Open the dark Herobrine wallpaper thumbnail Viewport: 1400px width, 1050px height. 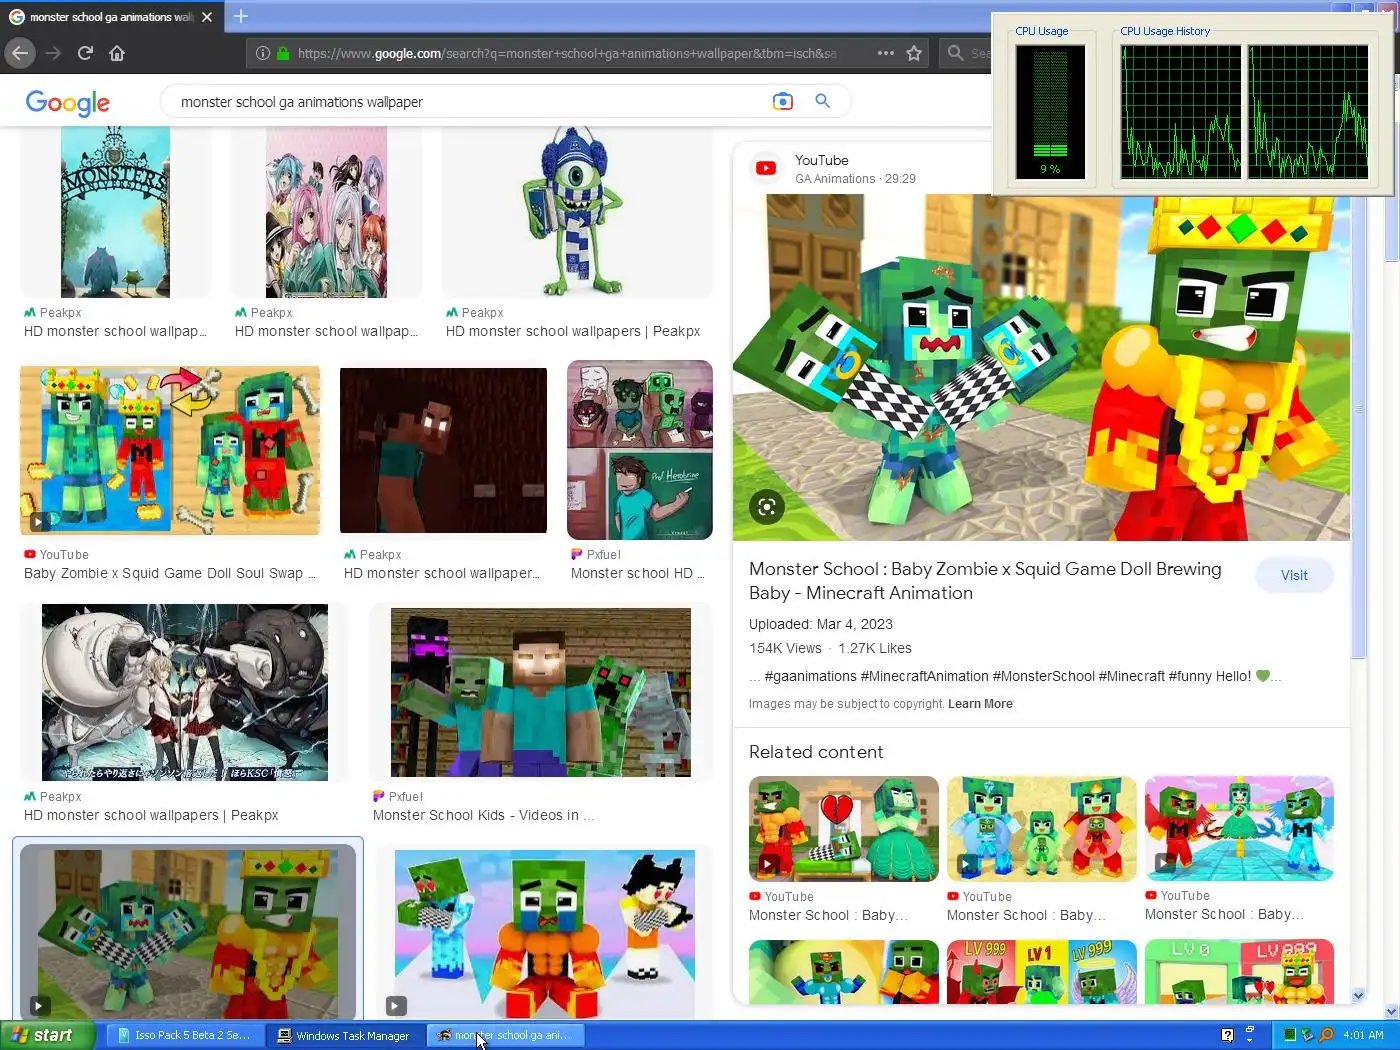443,450
